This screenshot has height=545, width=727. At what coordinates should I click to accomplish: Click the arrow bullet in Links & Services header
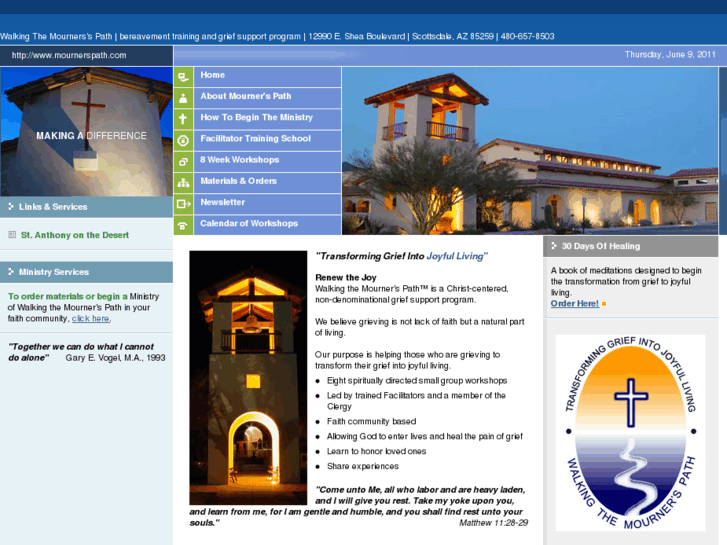(11, 206)
